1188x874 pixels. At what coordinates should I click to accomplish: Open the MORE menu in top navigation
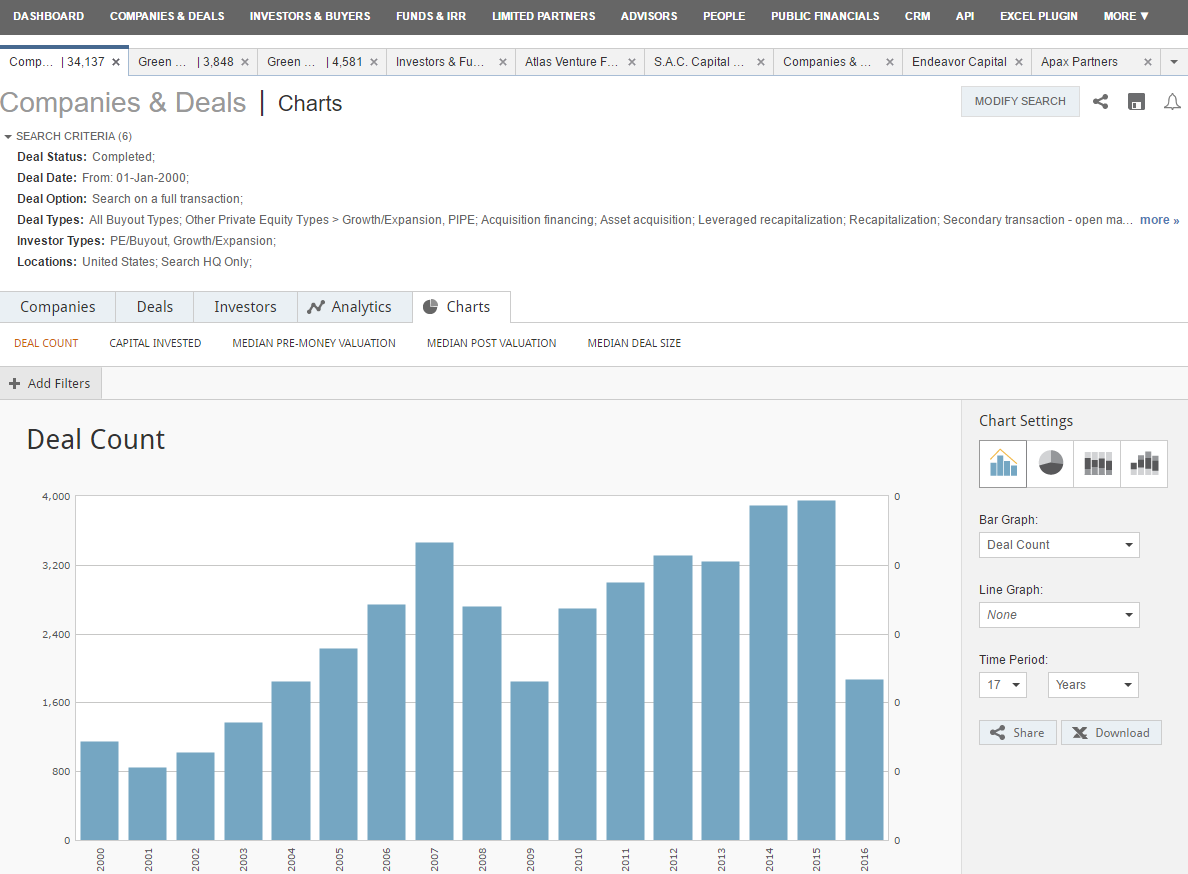coord(1126,16)
